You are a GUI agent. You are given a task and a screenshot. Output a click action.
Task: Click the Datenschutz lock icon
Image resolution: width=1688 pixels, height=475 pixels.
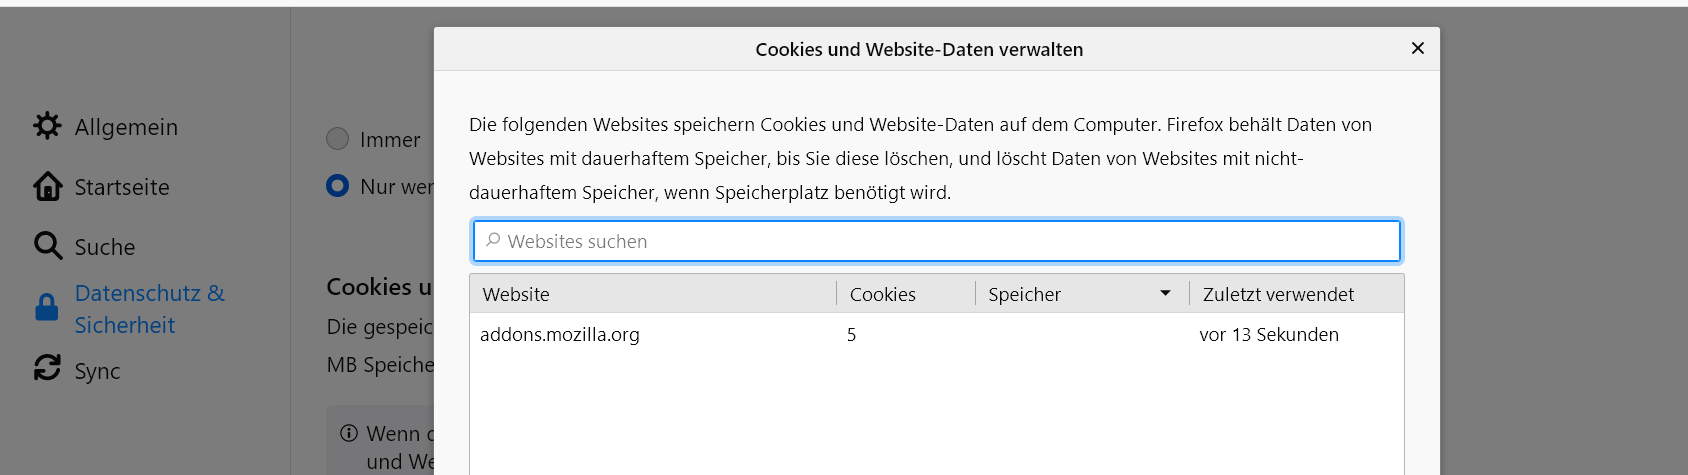tap(47, 308)
